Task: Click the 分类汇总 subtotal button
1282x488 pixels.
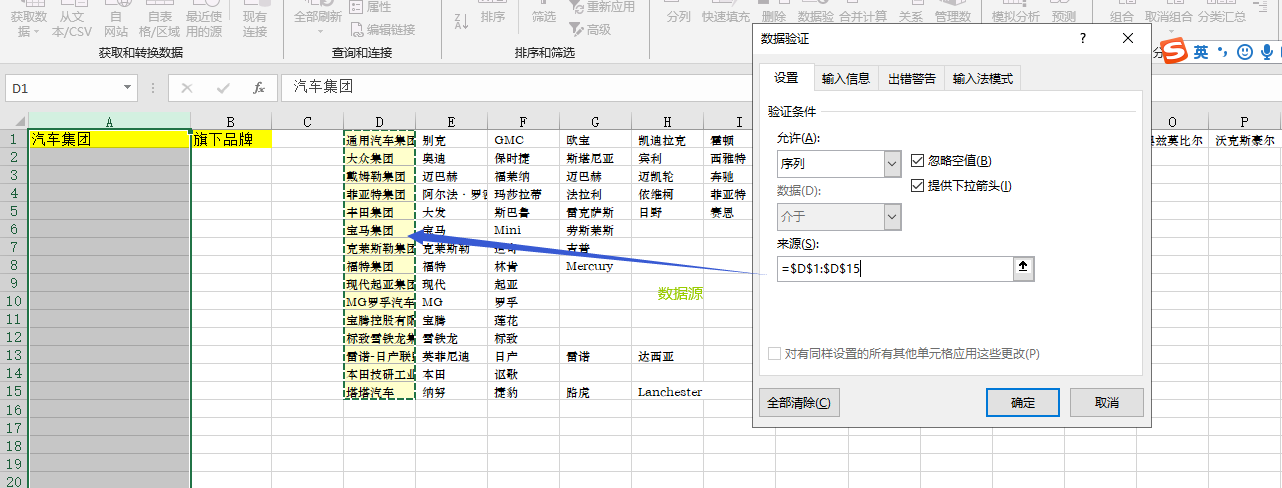Action: pos(1222,14)
